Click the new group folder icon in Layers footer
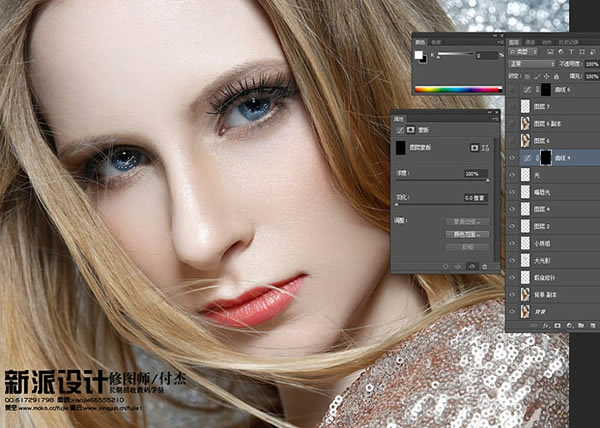The image size is (600, 428). click(581, 325)
